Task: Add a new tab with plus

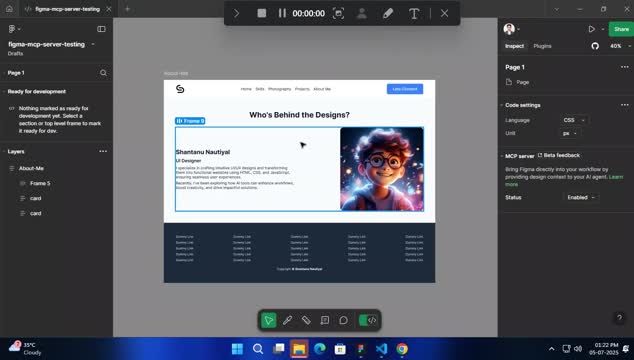Action: [127, 9]
